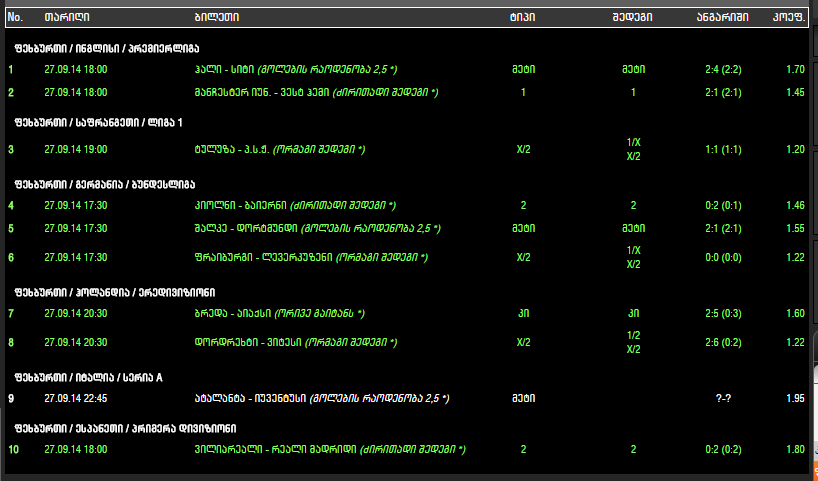
Task: Click row number '10'
Action: [x=14, y=450]
